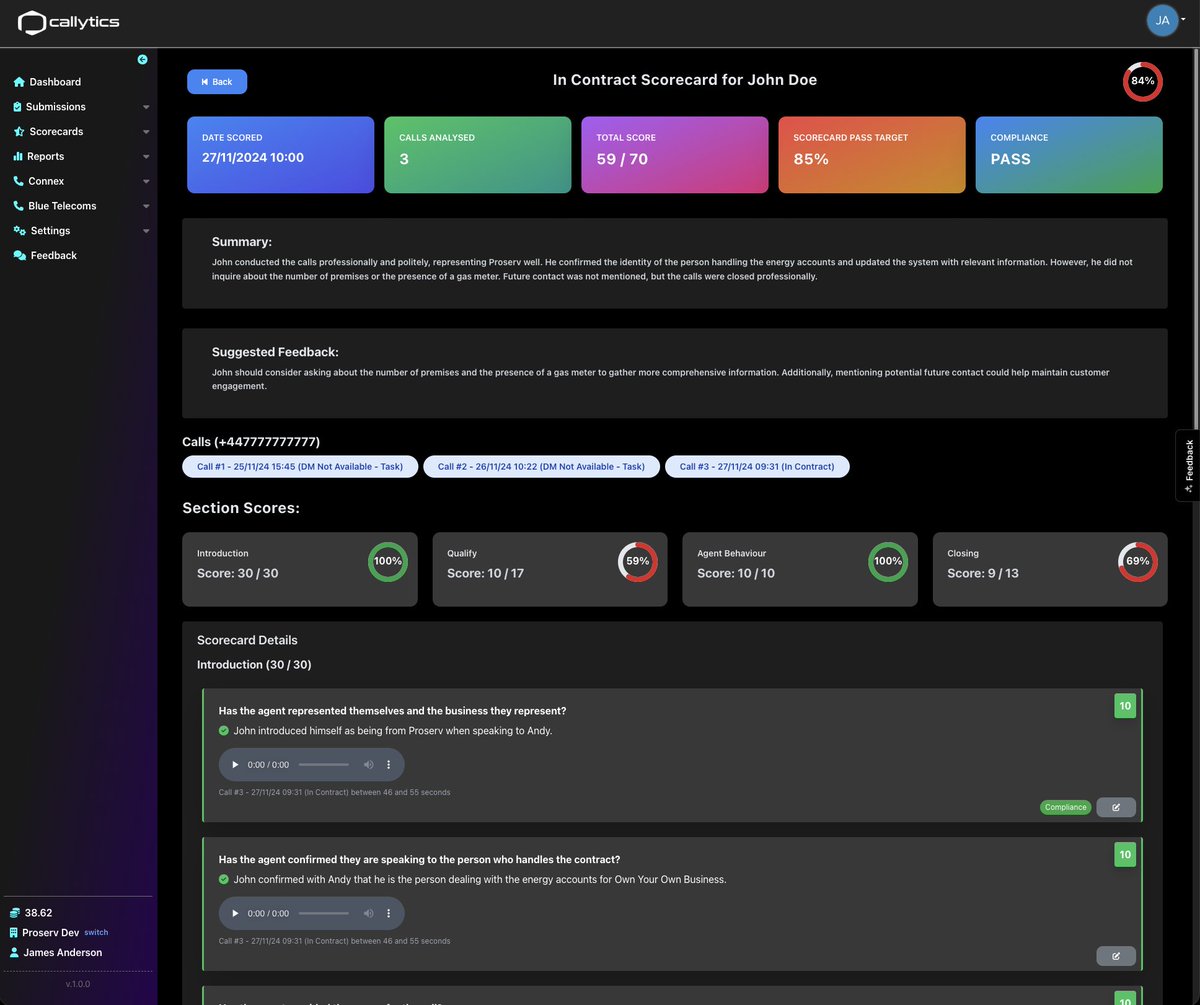Image resolution: width=1200 pixels, height=1005 pixels.
Task: Expand the Scorecards chevron
Action: 146,132
